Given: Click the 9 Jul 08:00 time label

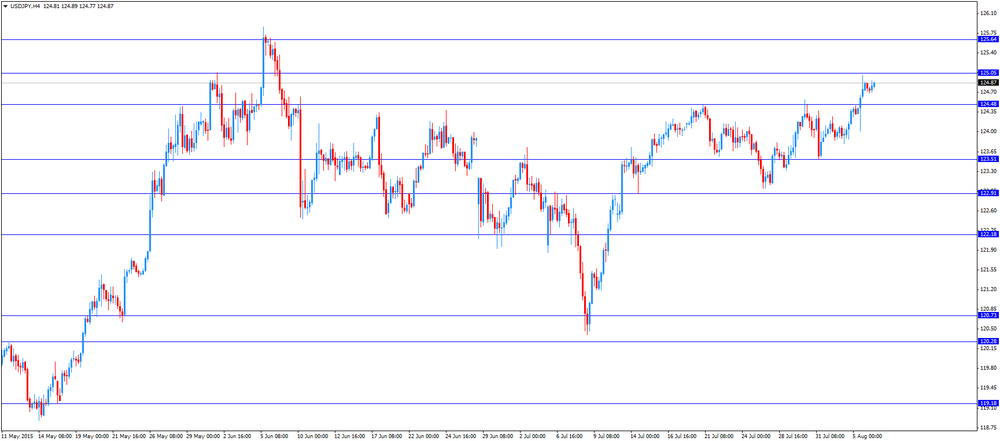Looking at the screenshot, I should pos(607,437).
